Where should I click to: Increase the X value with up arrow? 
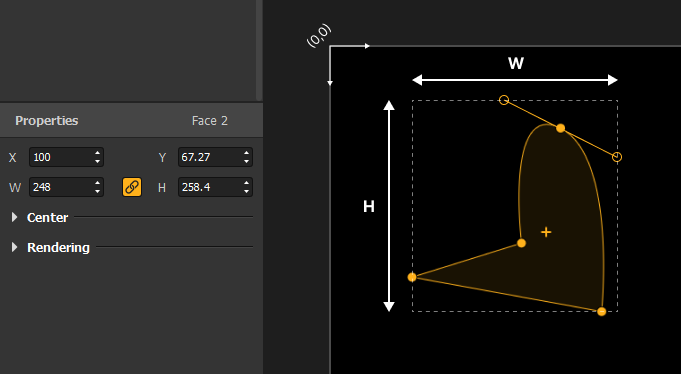(x=98, y=153)
